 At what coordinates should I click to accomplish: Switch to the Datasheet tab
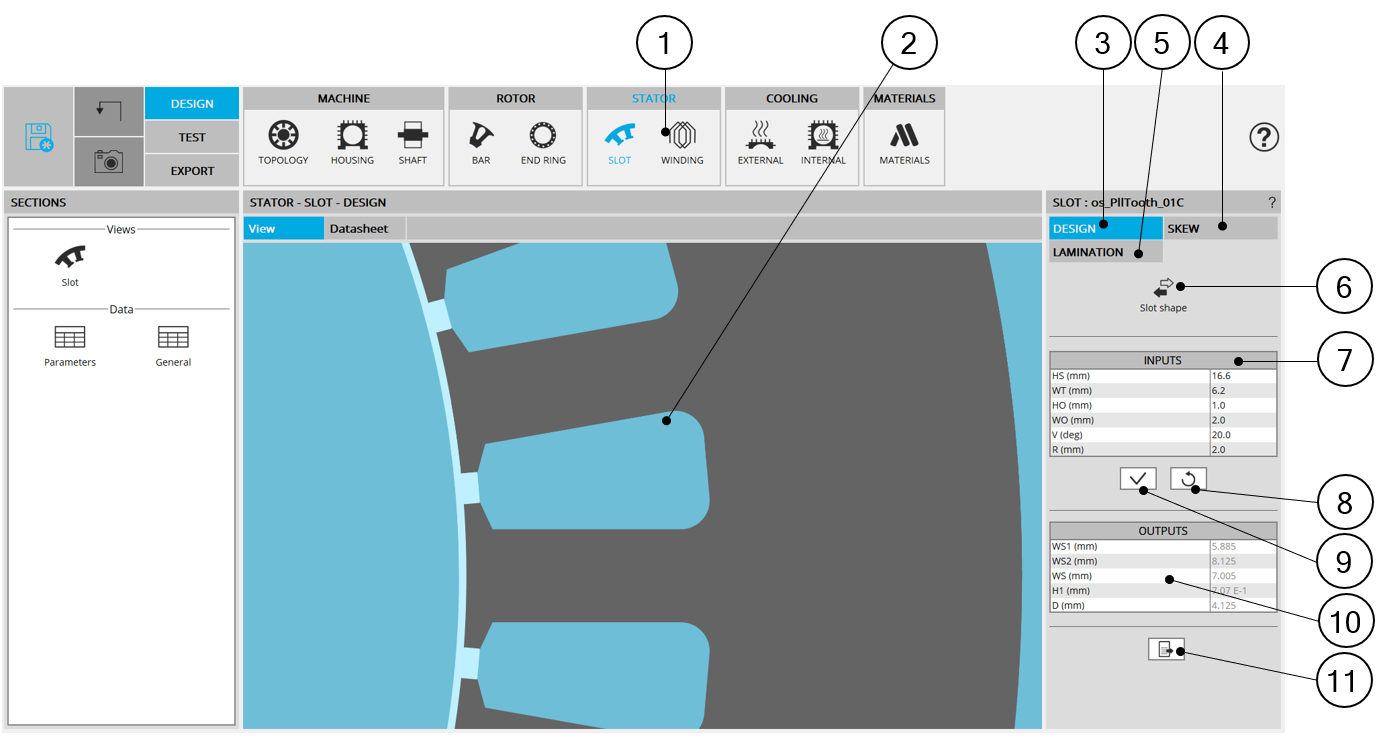click(359, 229)
